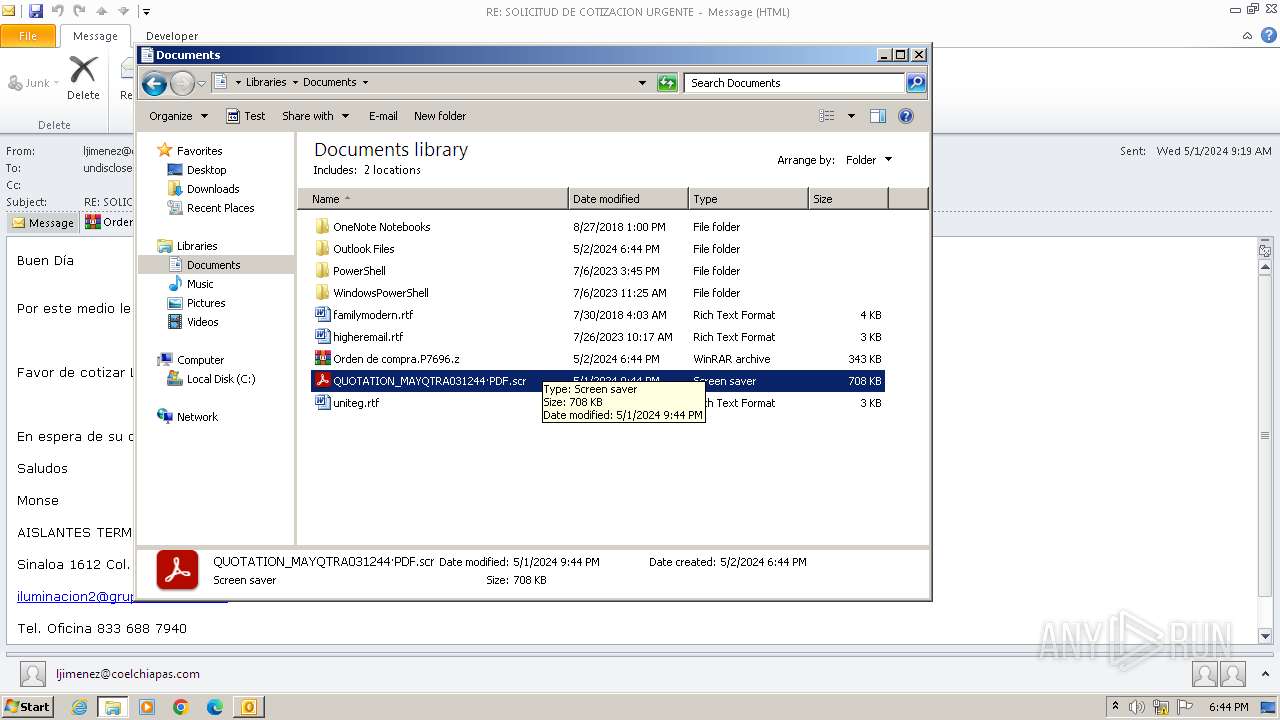Click the E-mail toolbar button
1280x720 pixels.
point(383,116)
